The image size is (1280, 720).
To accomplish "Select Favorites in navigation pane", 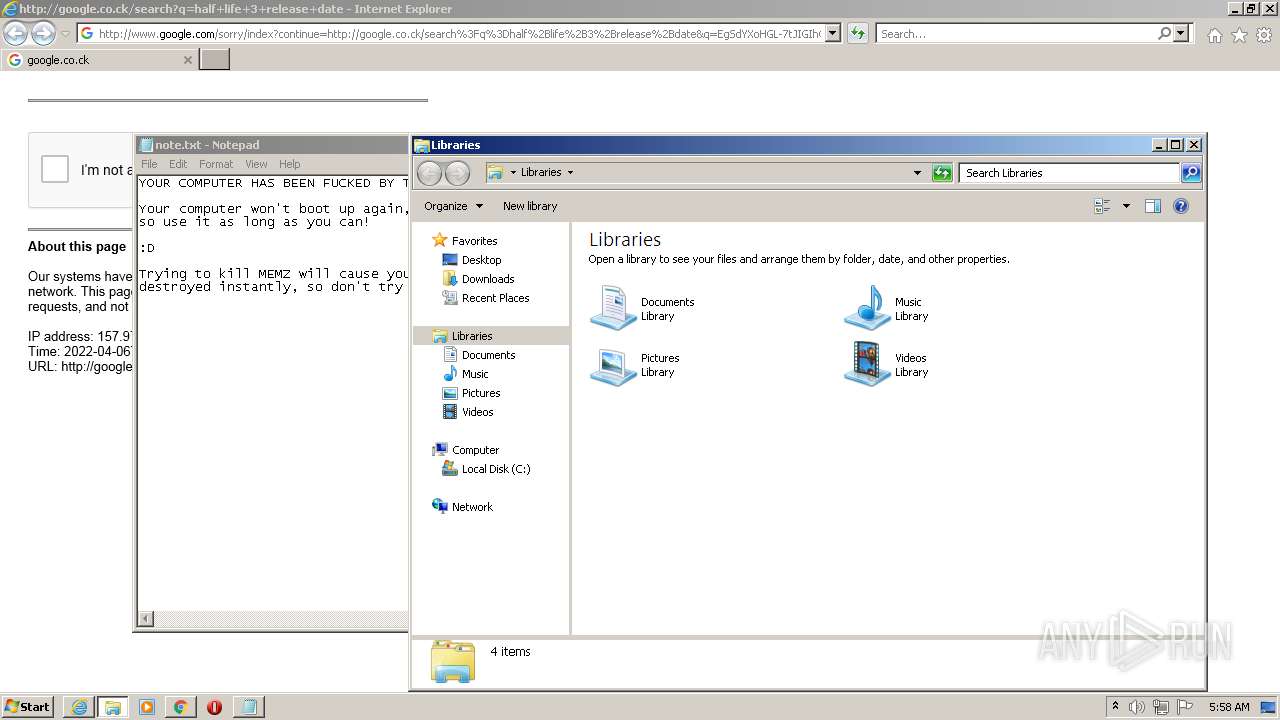I will [x=474, y=241].
